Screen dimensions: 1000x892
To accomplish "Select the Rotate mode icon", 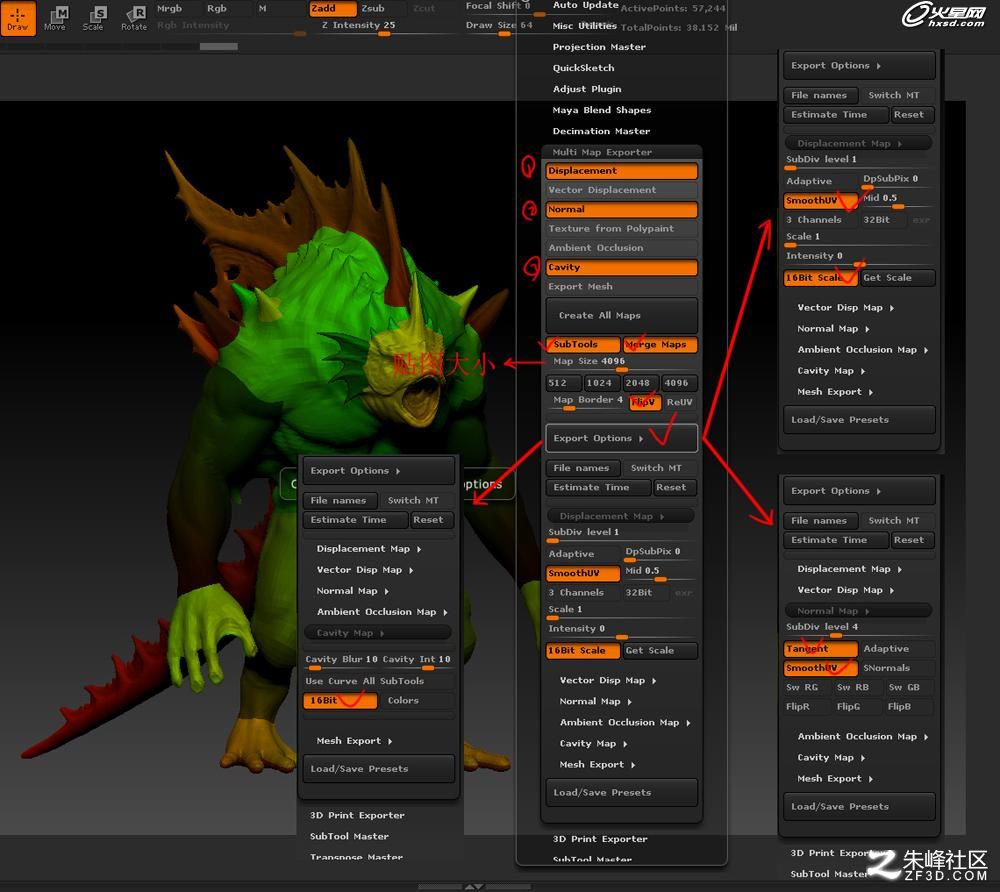I will tap(134, 18).
